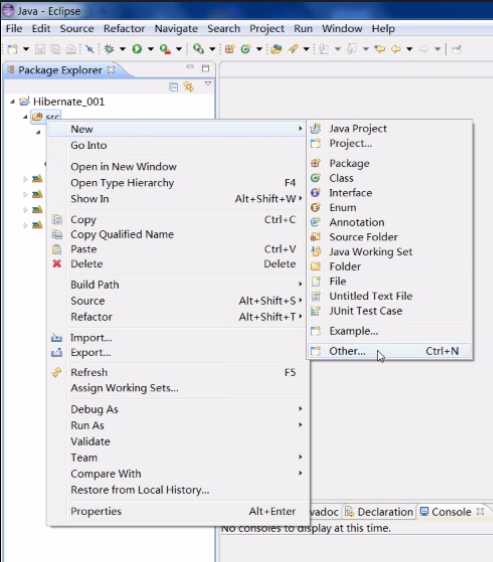Click the Java Project icon in submenu
The height and width of the screenshot is (562, 493).
pyautogui.click(x=316, y=128)
